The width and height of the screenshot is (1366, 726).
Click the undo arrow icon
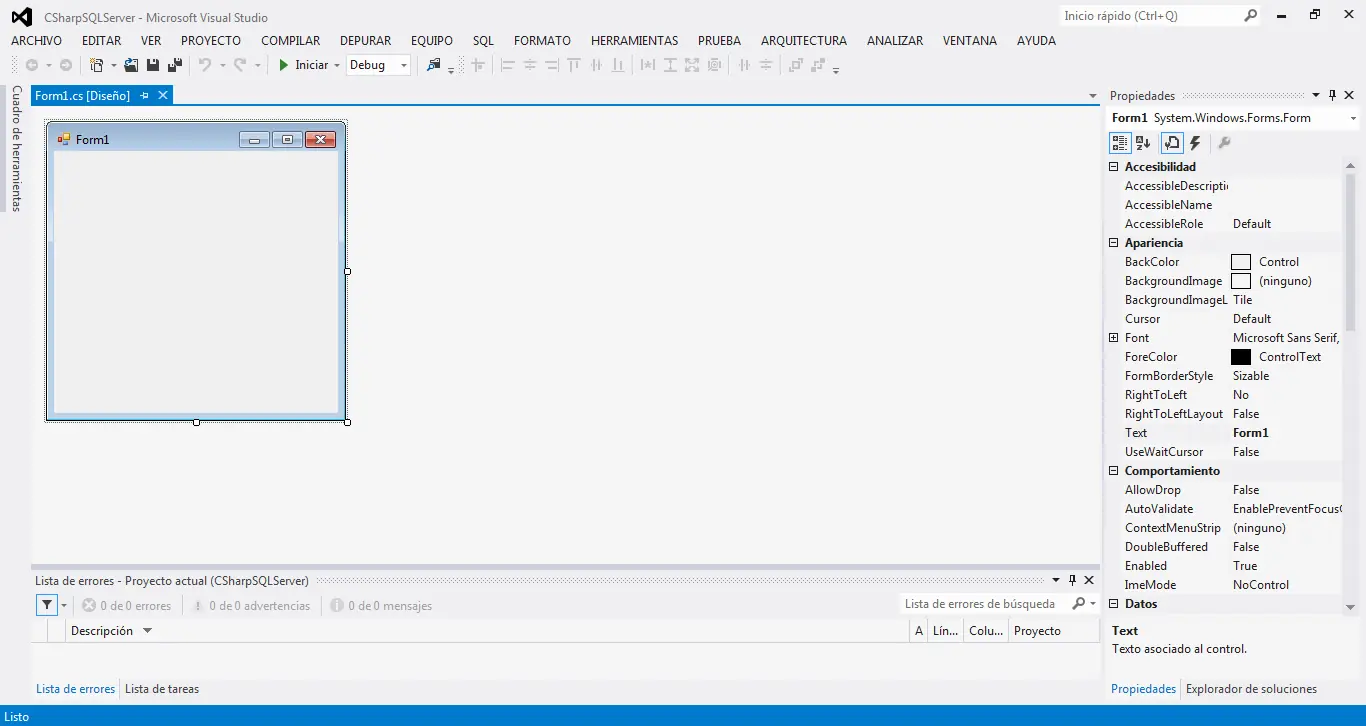coord(204,65)
